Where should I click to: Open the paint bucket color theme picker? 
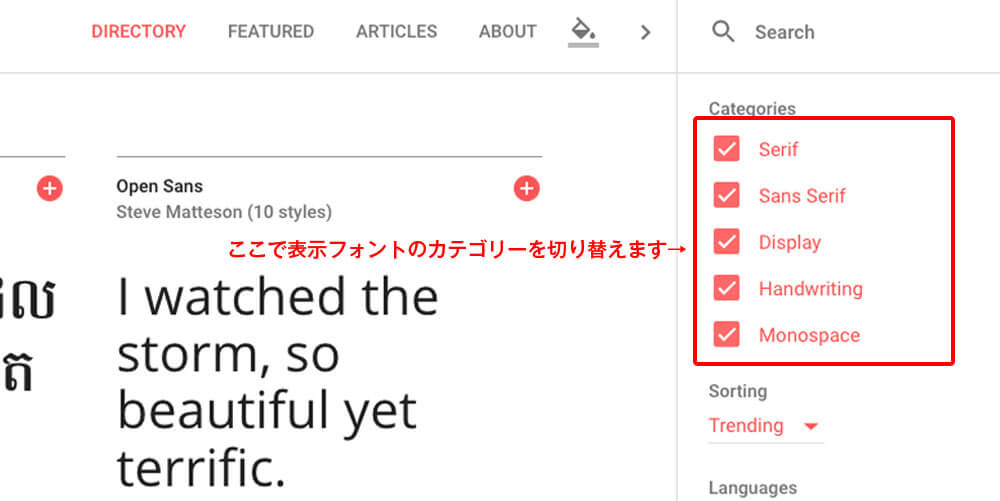click(x=583, y=31)
